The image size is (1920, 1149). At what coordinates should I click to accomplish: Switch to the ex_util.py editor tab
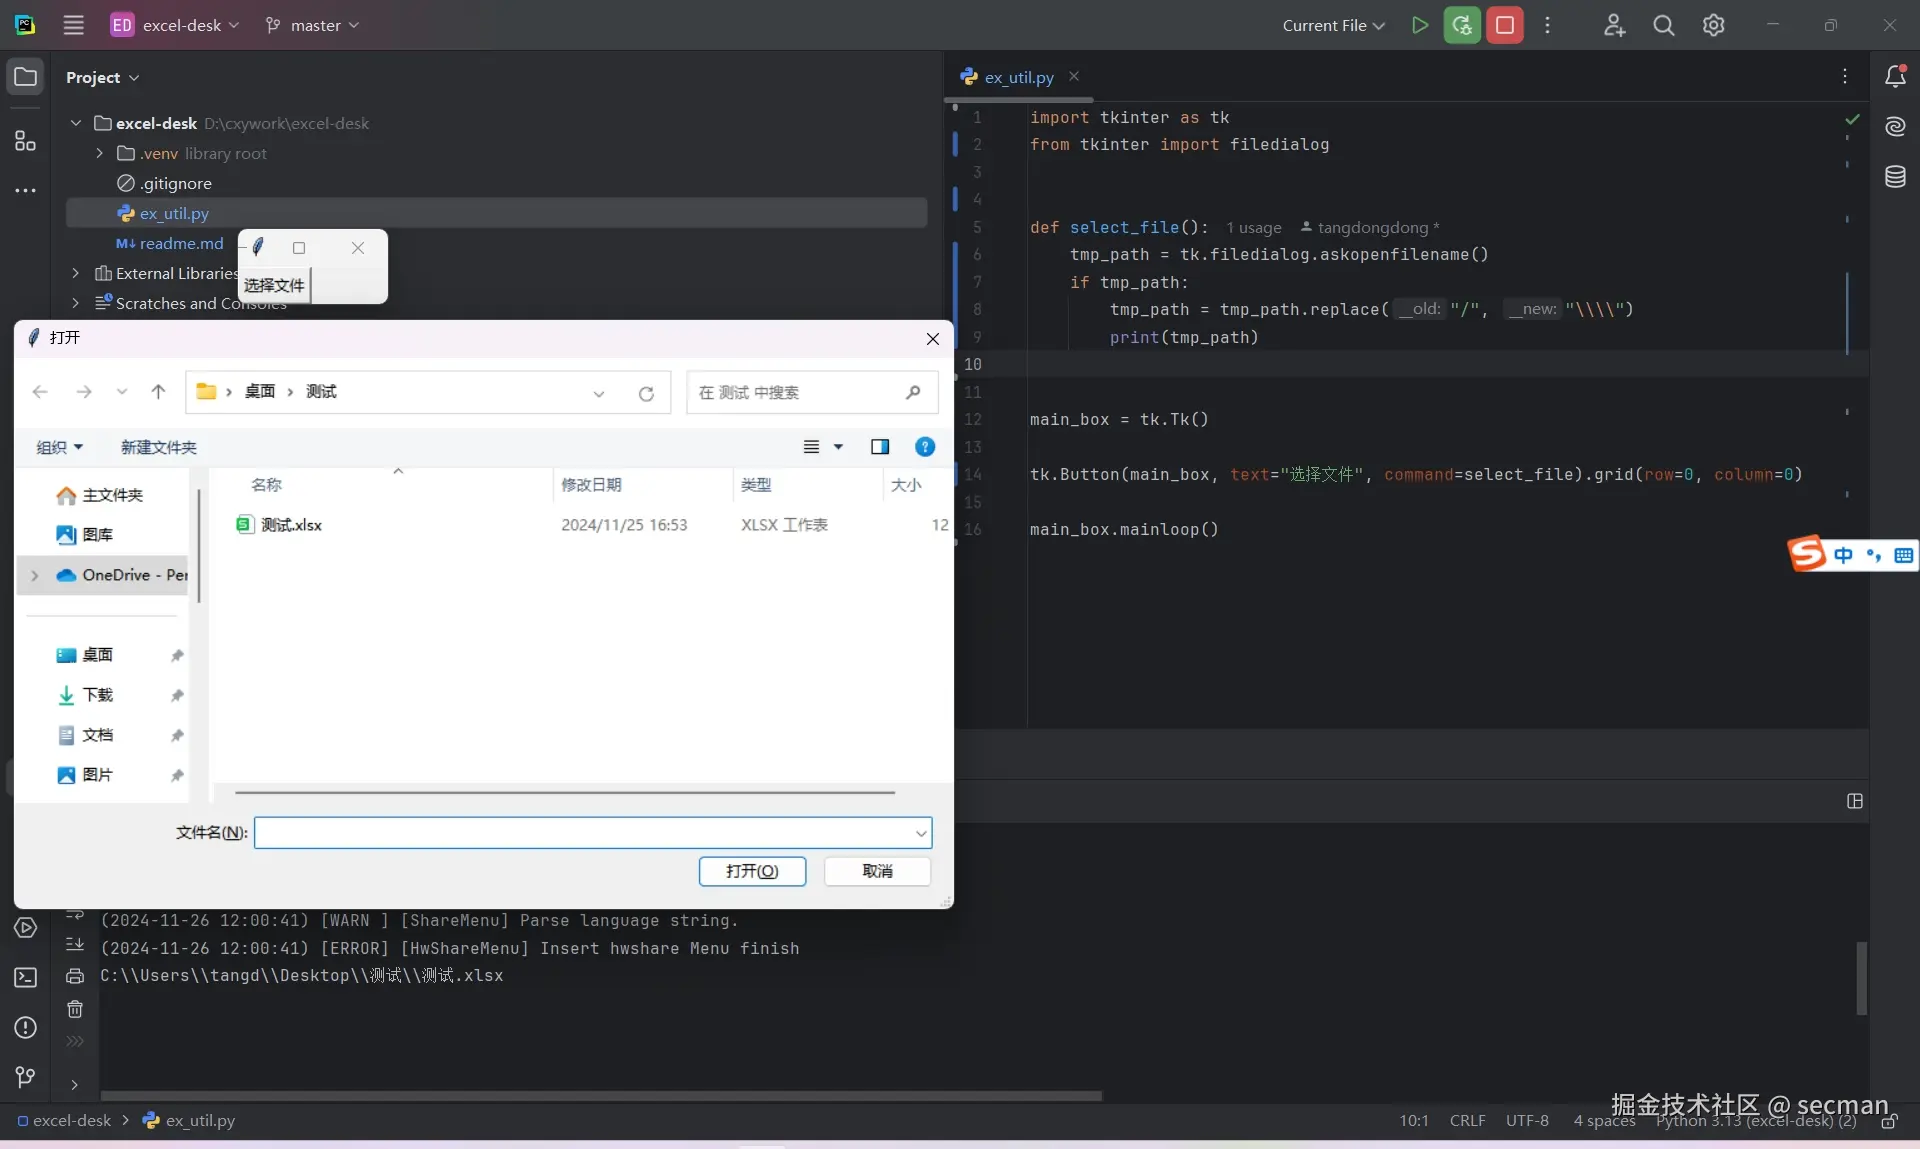[1017, 77]
